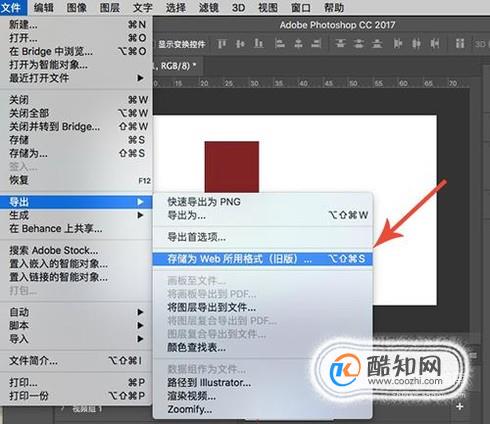Expand the 脚本 submenu
490x424 pixels.
(x=76, y=326)
